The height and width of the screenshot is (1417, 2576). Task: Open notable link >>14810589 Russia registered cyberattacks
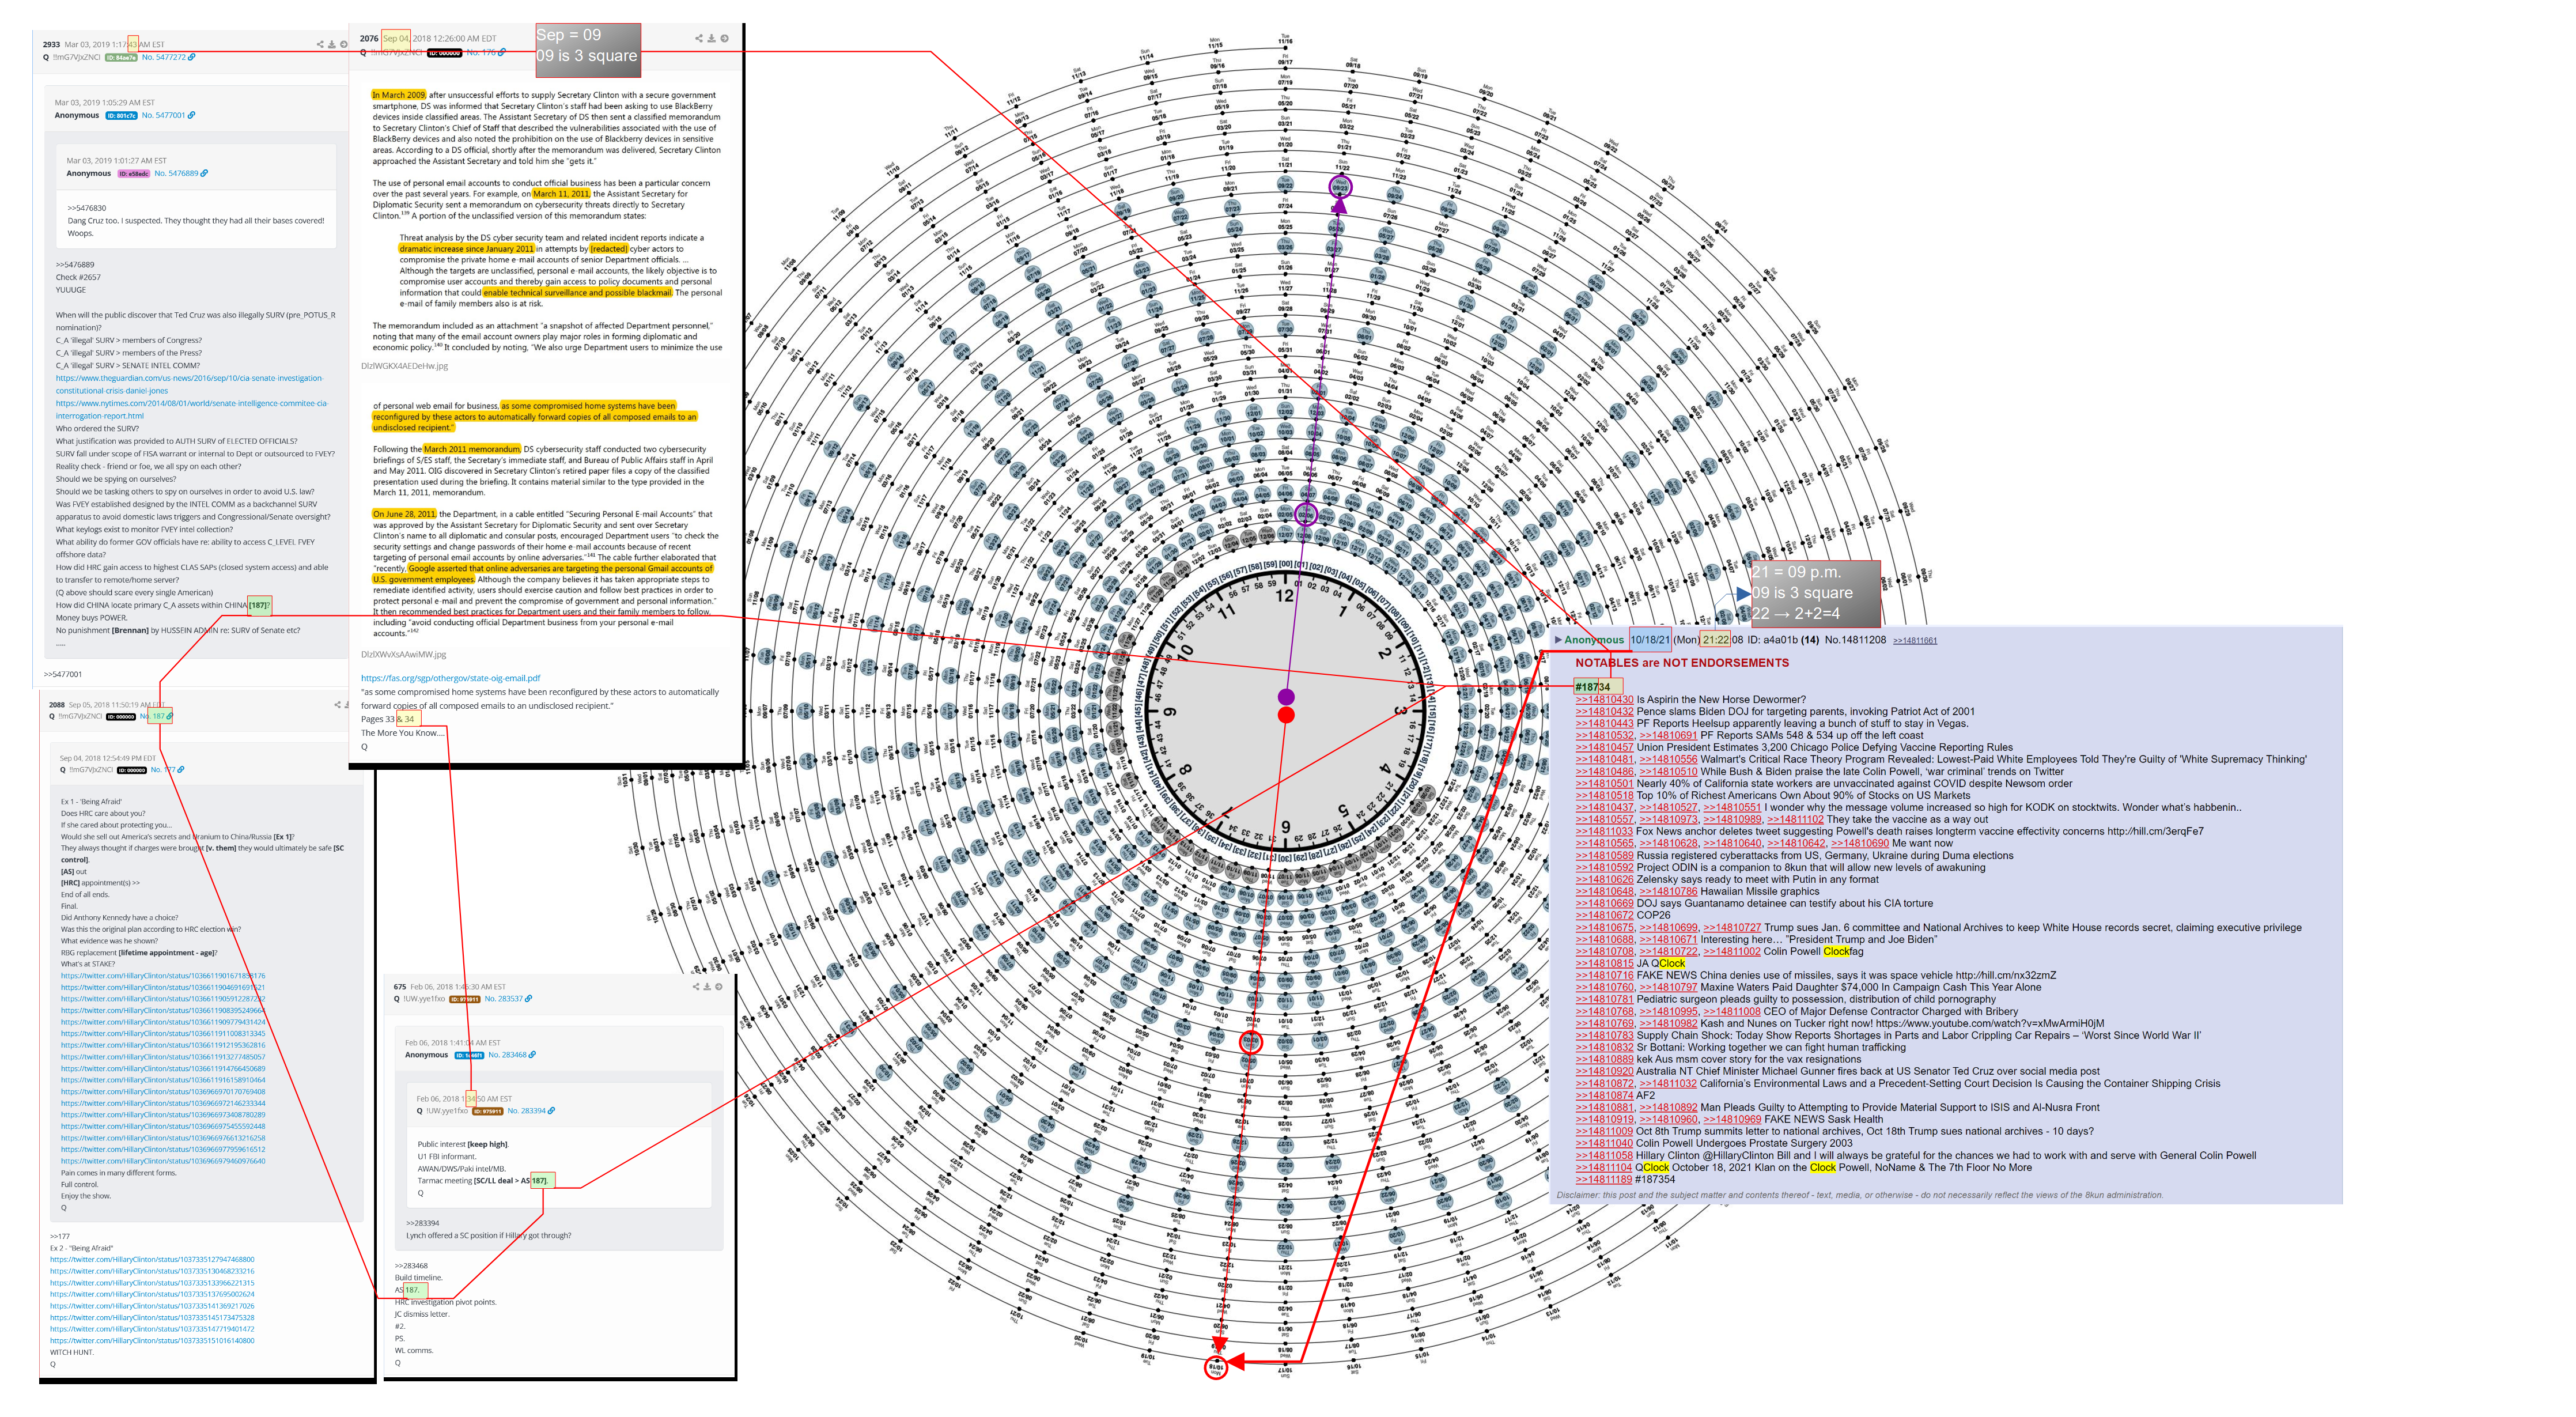(1604, 855)
